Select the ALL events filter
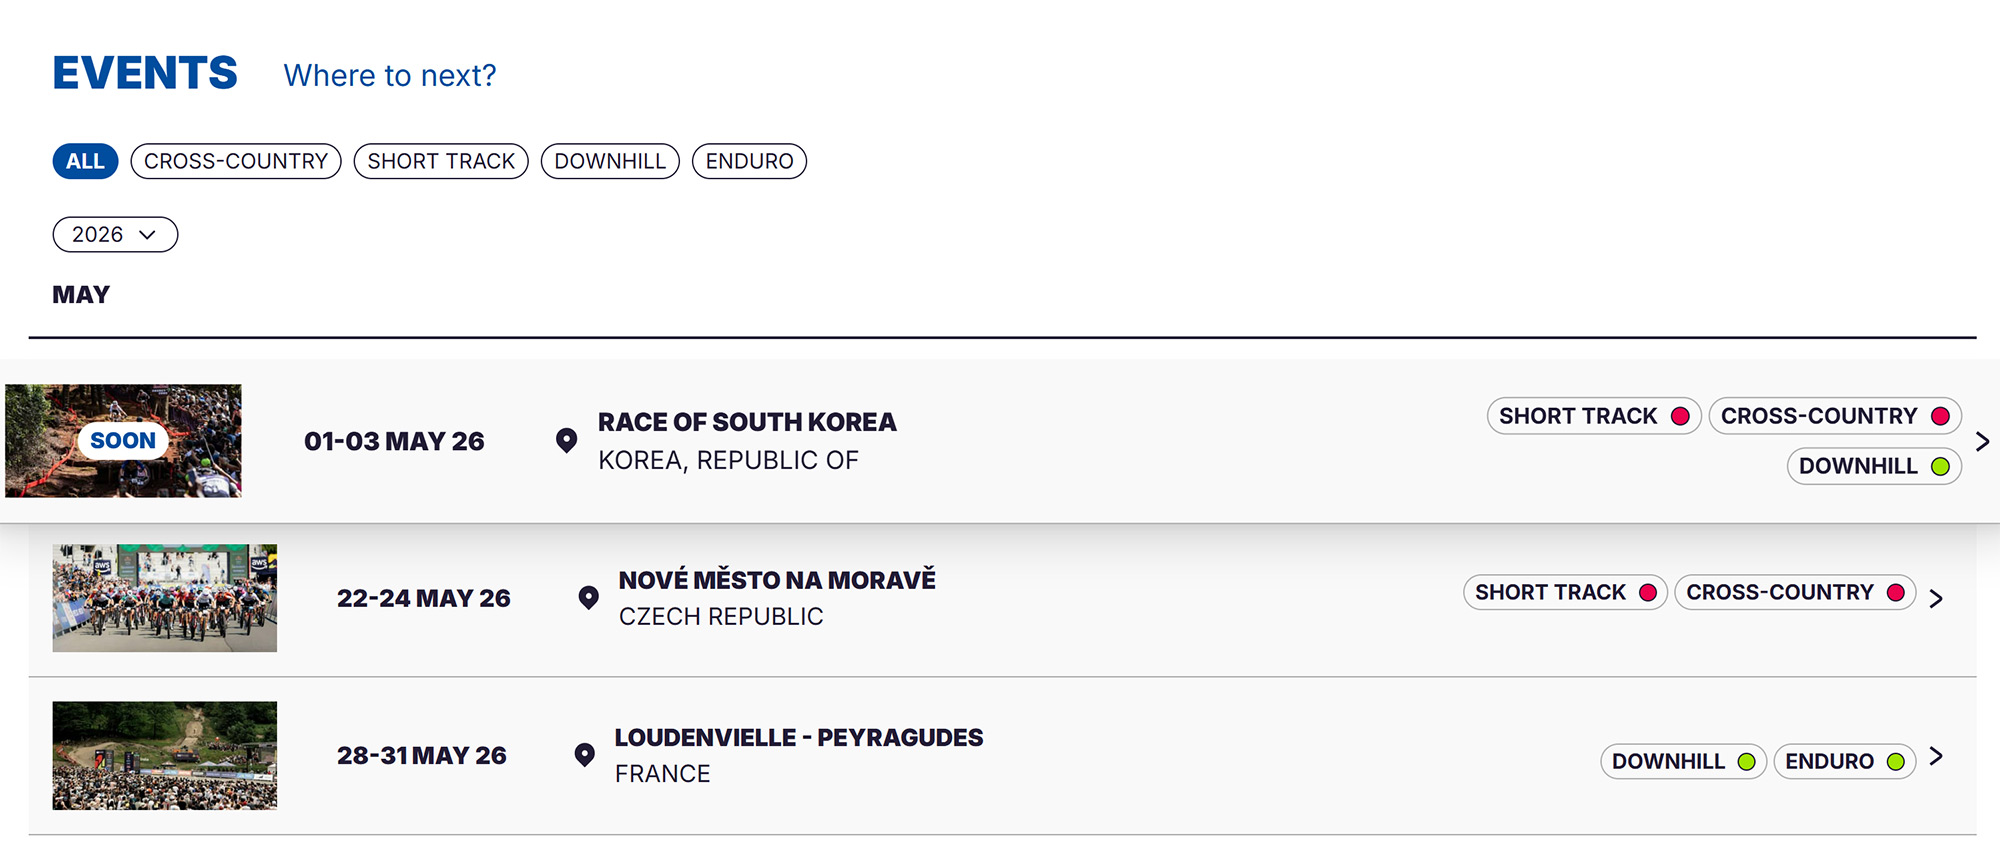Screen dimensions: 2000x864 coord(85,161)
